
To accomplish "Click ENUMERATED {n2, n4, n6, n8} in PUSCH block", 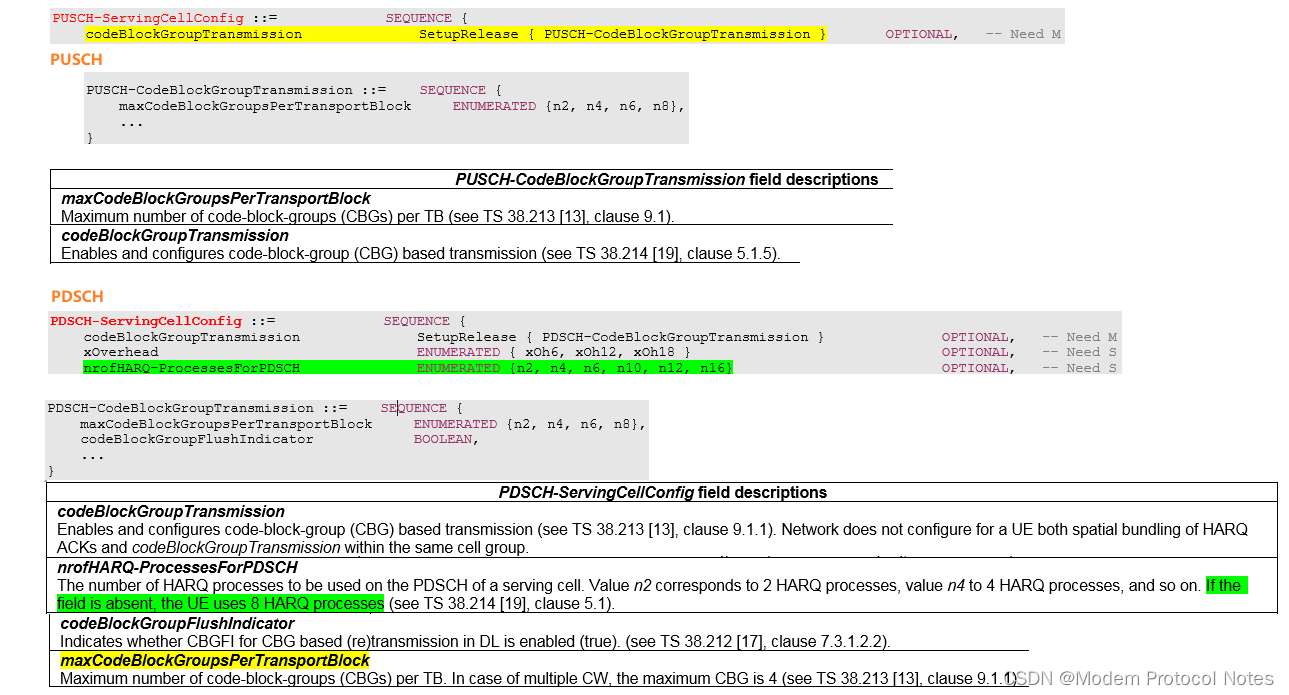I will (x=568, y=106).
